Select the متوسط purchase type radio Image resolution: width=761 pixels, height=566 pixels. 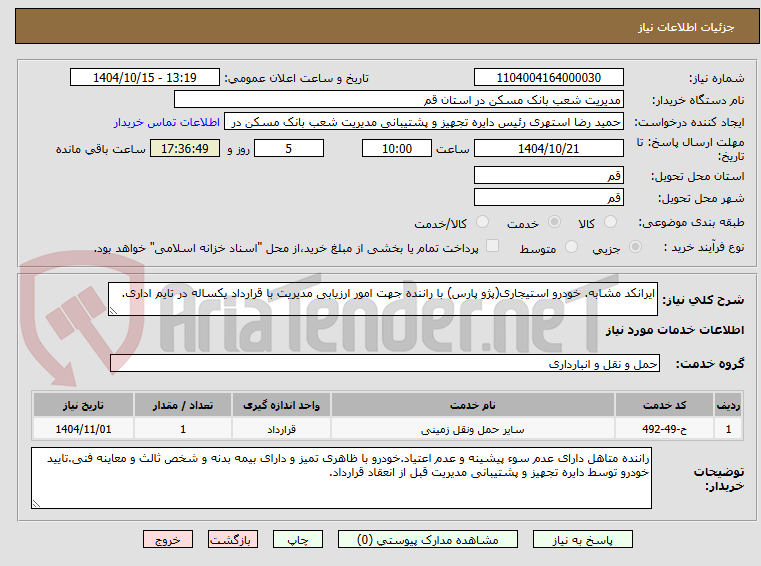[x=571, y=247]
